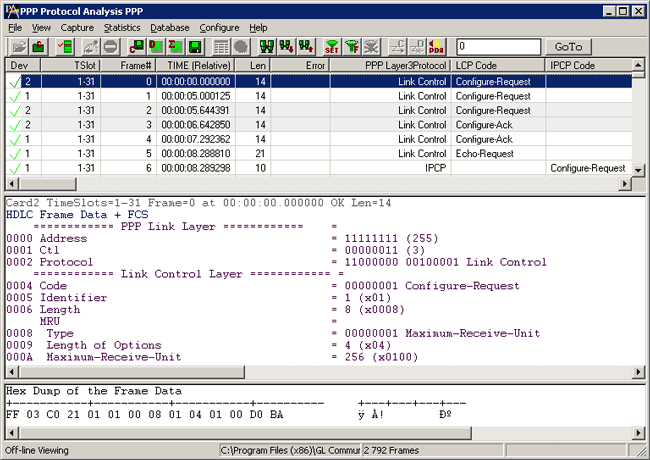Select the row with time 00:00:05.000125
This screenshot has height=460, width=650.
coord(319,96)
